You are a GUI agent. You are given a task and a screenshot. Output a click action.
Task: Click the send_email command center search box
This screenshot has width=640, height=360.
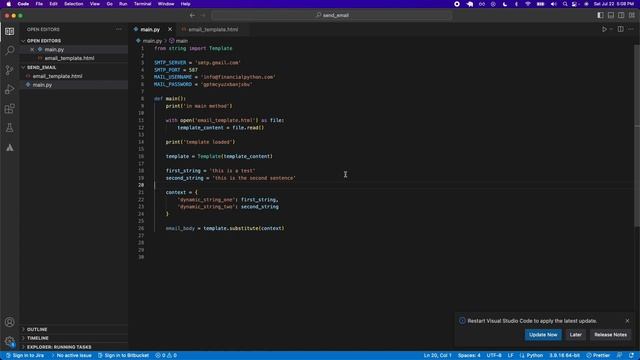coord(332,15)
